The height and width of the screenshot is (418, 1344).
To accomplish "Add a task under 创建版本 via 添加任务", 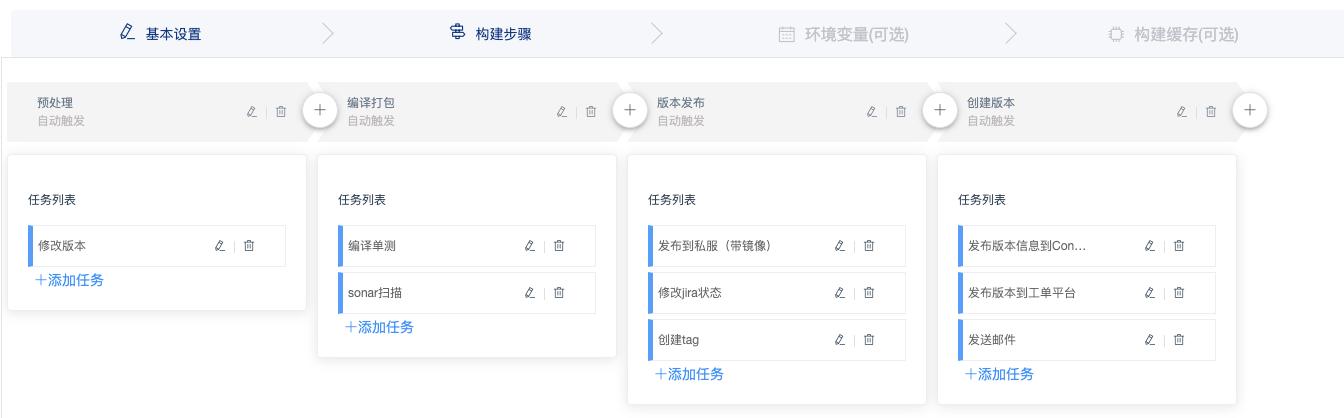I will [999, 374].
